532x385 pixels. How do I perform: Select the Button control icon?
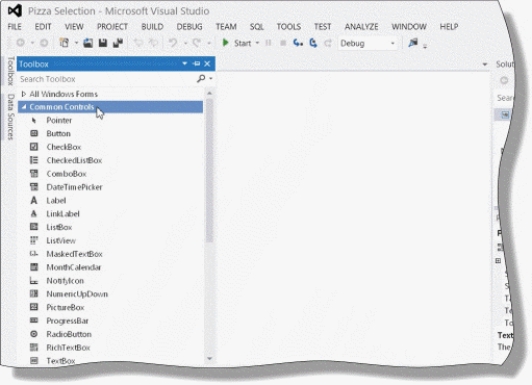(x=34, y=134)
